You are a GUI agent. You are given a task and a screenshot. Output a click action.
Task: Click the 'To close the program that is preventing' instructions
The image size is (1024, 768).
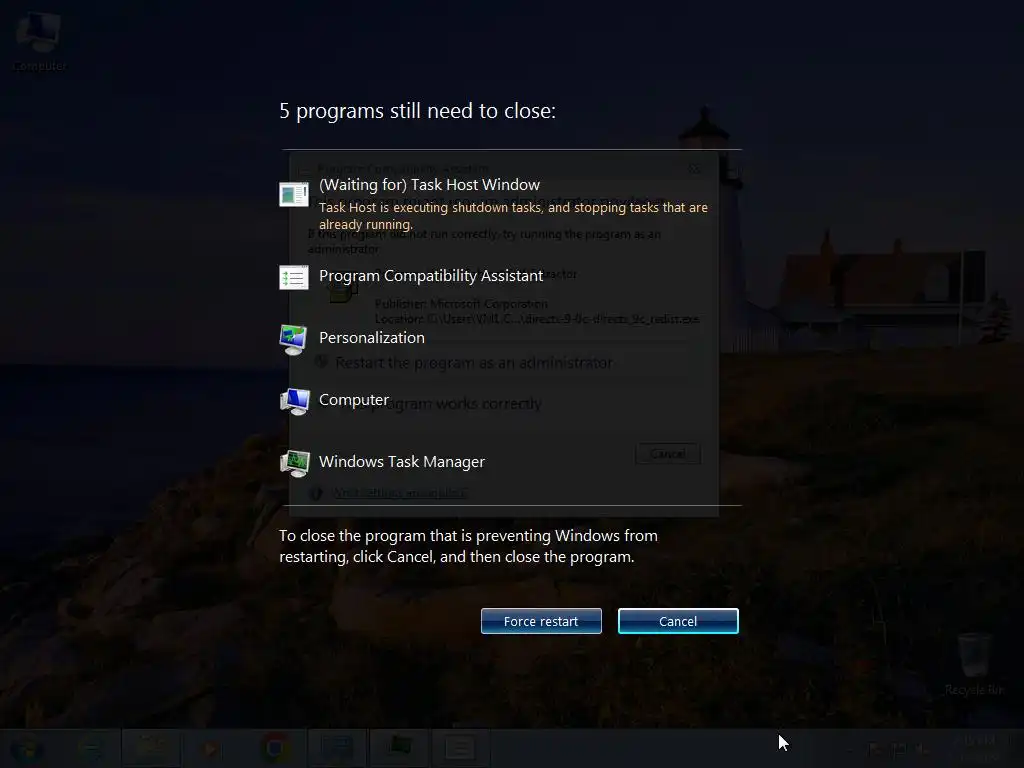coord(468,546)
